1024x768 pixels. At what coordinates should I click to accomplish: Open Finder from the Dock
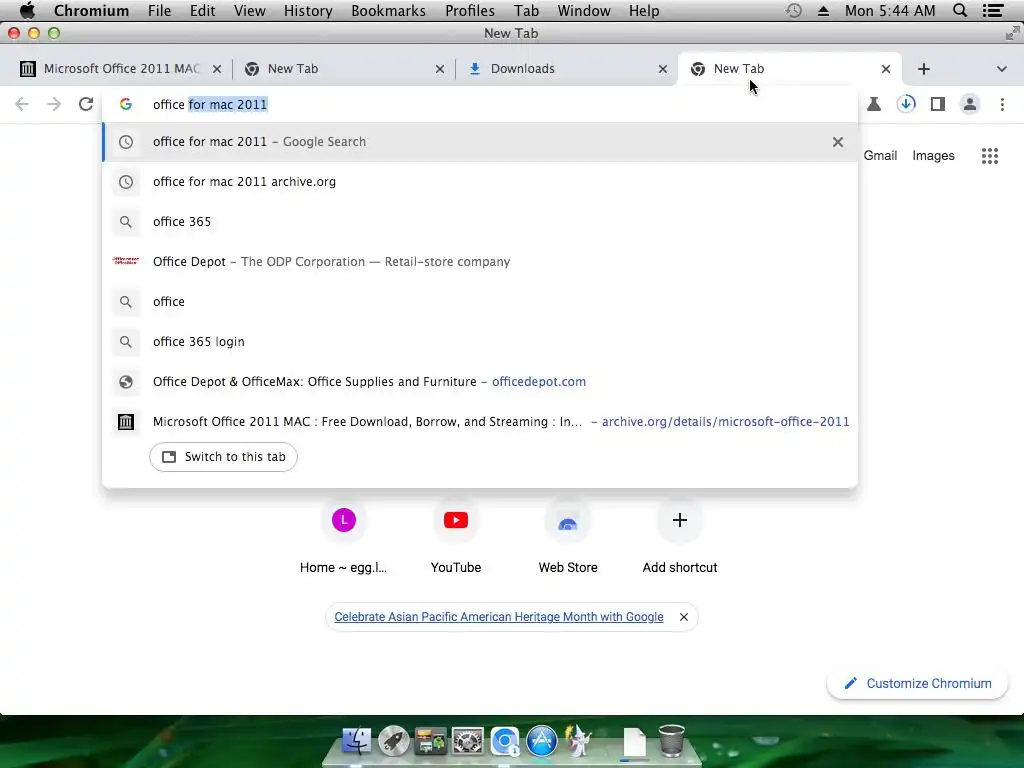(x=357, y=741)
